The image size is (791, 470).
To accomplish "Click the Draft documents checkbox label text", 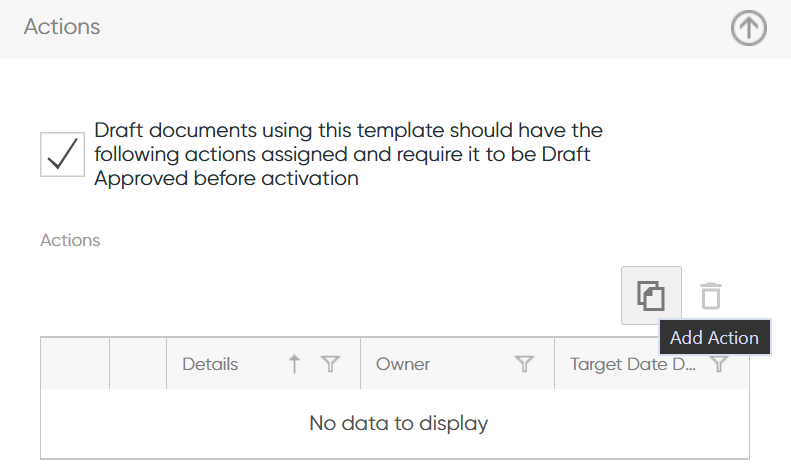I will coord(348,154).
